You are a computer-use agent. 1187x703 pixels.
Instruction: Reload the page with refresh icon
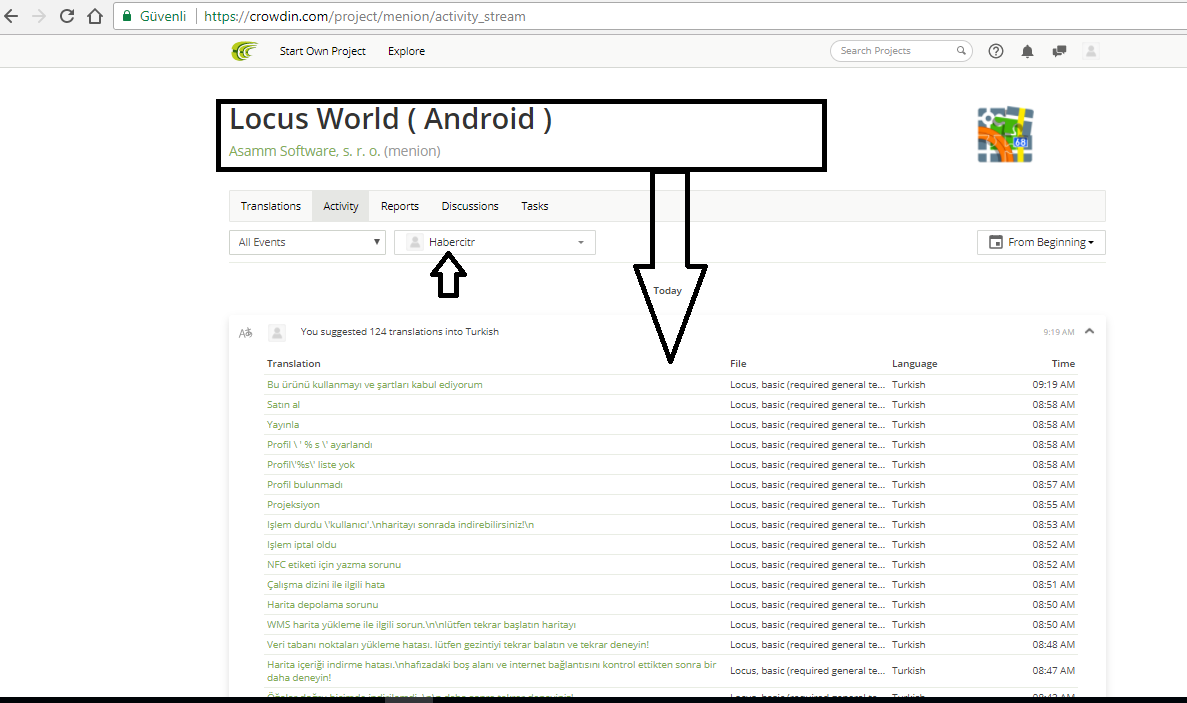(67, 16)
